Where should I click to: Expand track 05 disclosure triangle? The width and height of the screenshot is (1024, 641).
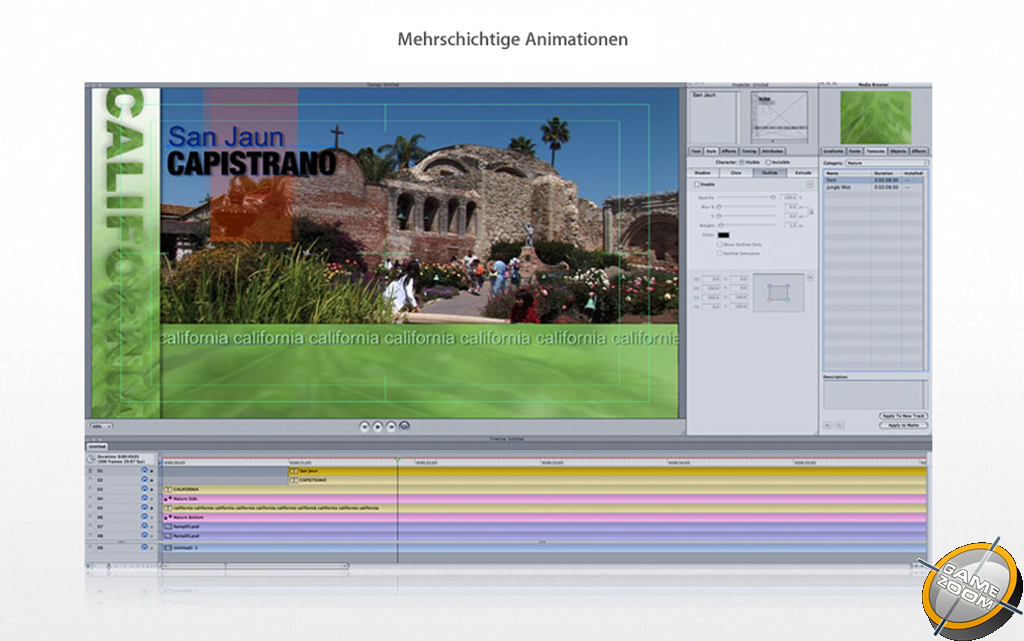(152, 507)
